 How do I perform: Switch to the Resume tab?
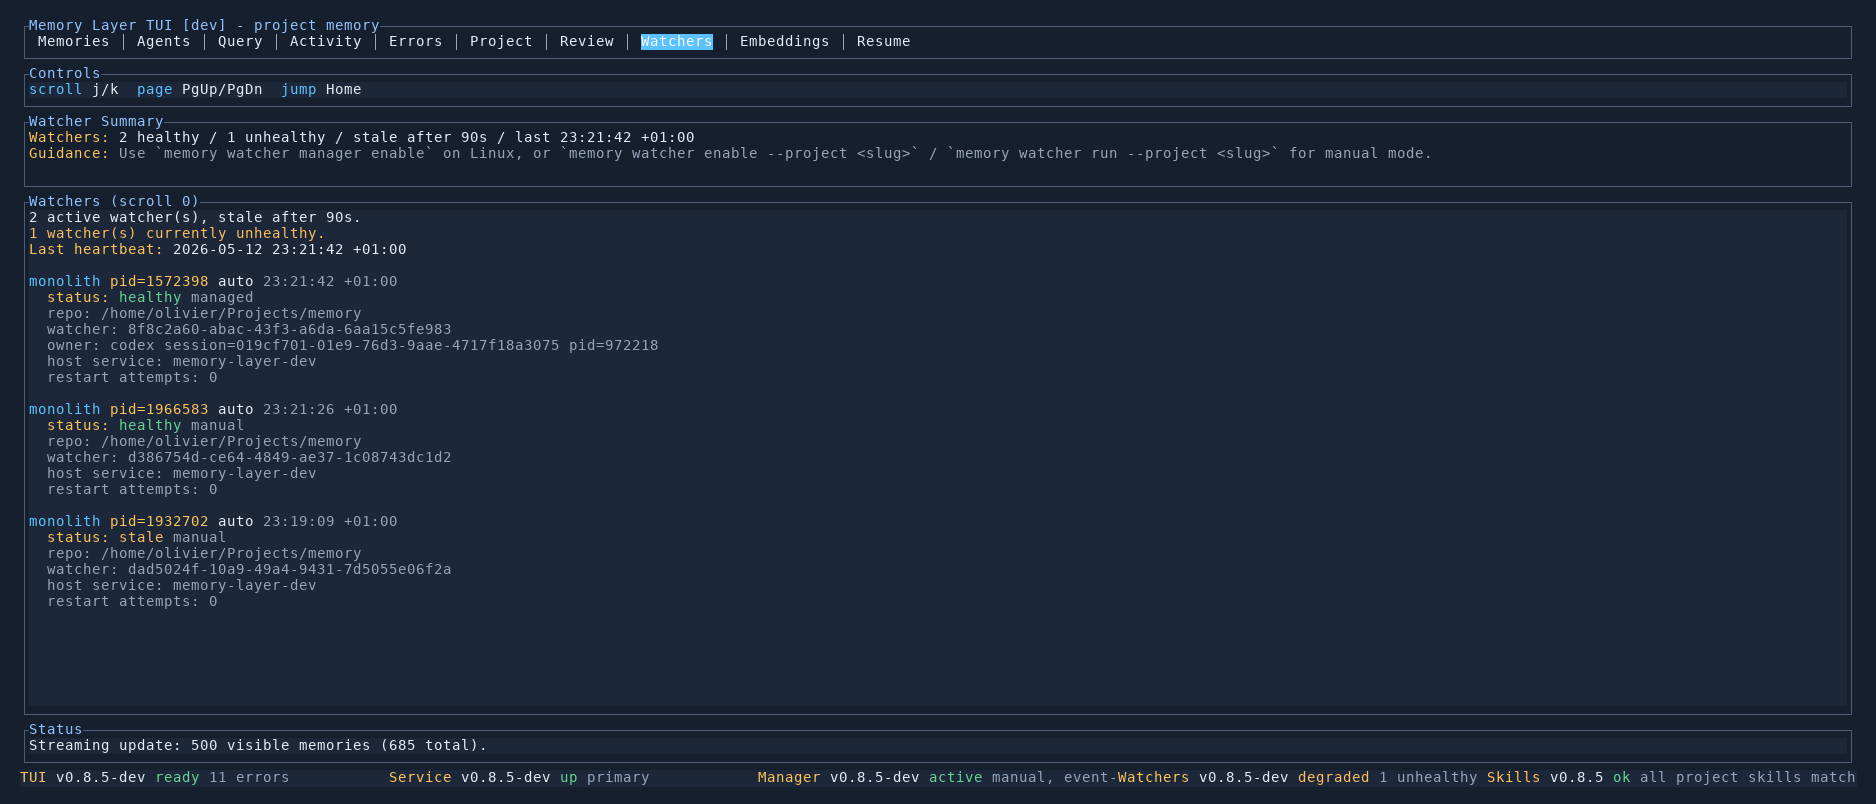pyautogui.click(x=883, y=41)
